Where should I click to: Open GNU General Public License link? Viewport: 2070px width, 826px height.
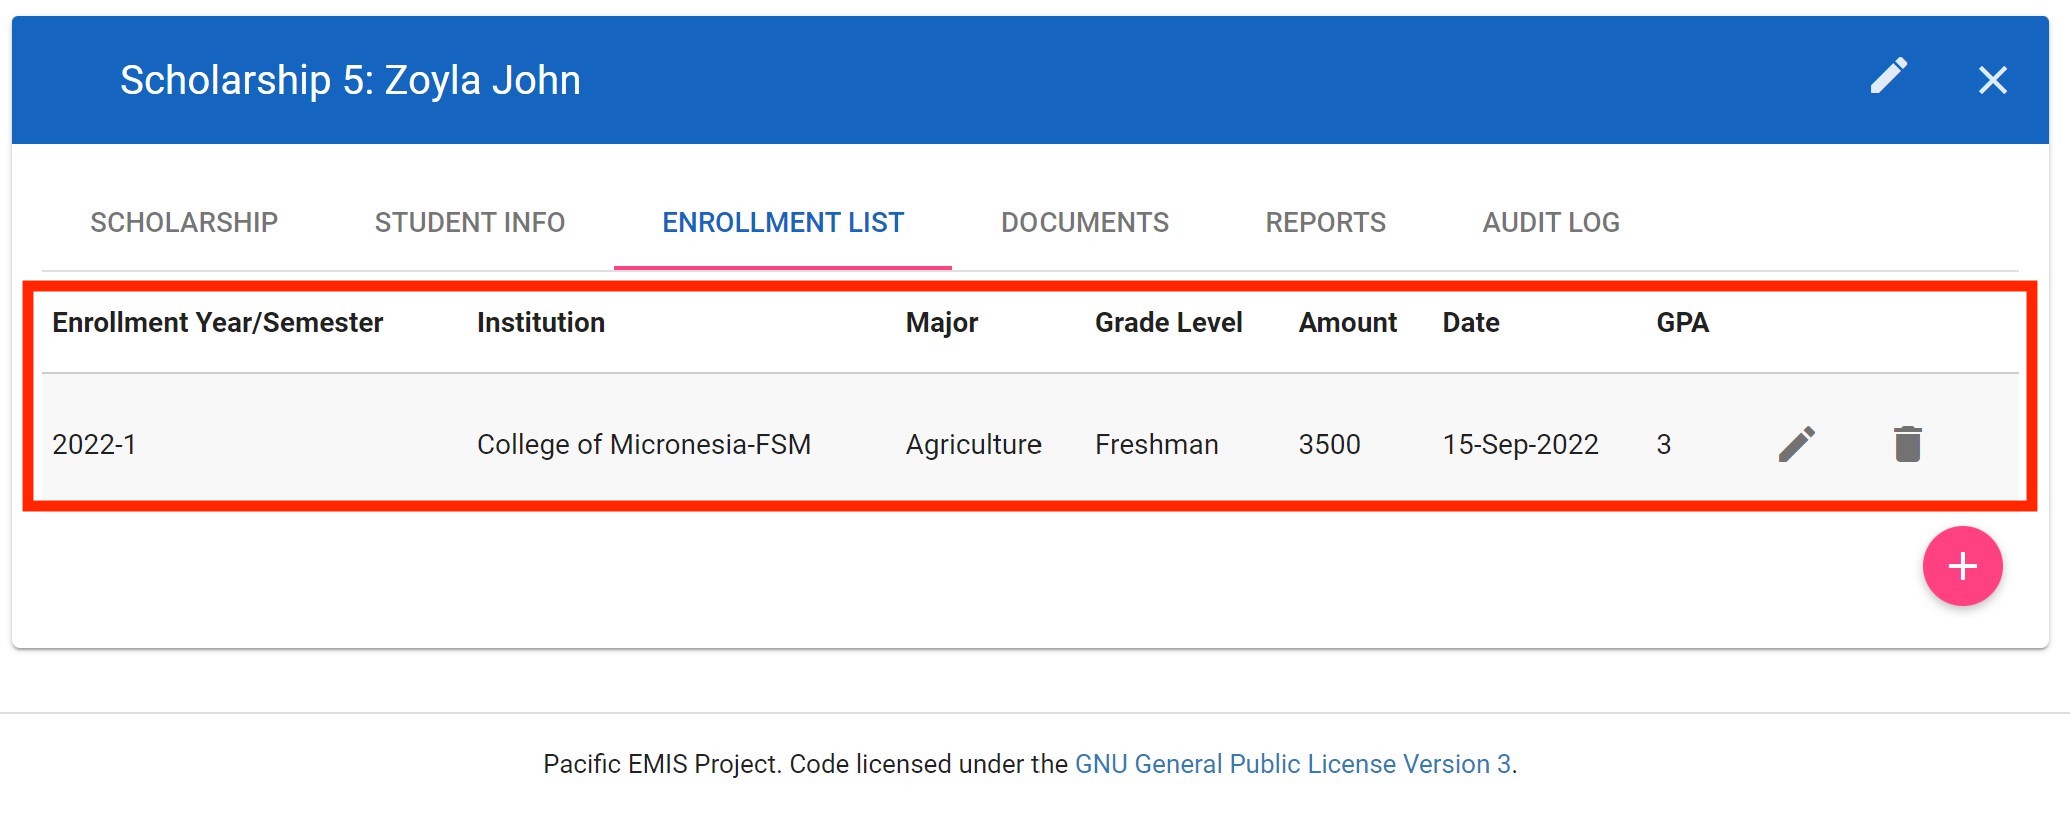[x=1292, y=764]
